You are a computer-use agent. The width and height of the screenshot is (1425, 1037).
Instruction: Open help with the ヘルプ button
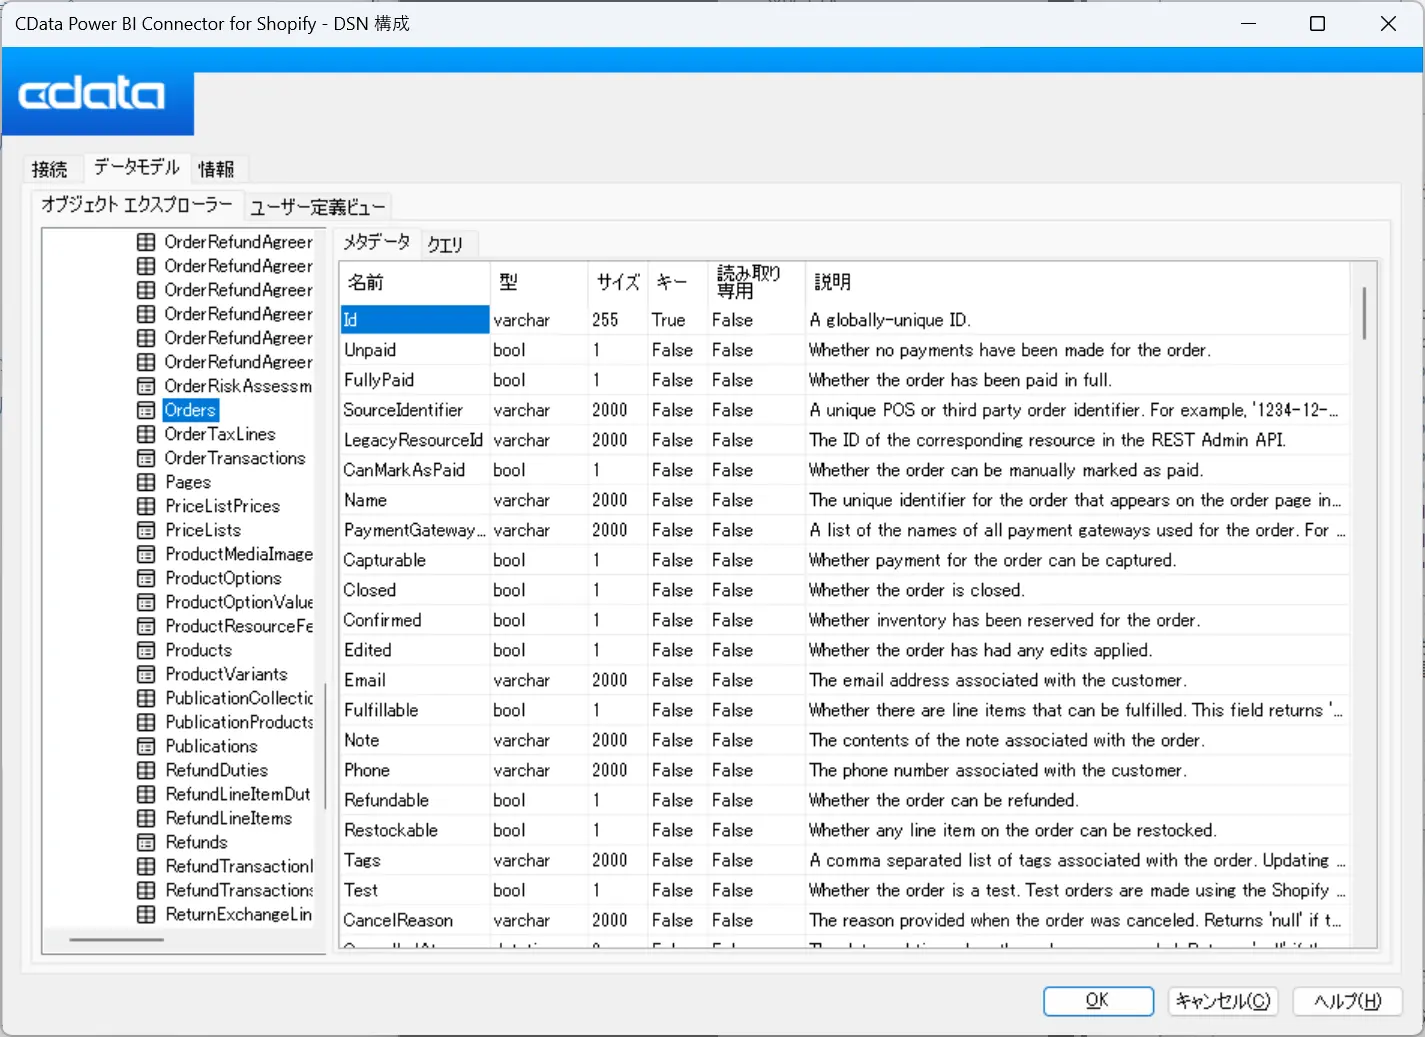pyautogui.click(x=1347, y=1001)
